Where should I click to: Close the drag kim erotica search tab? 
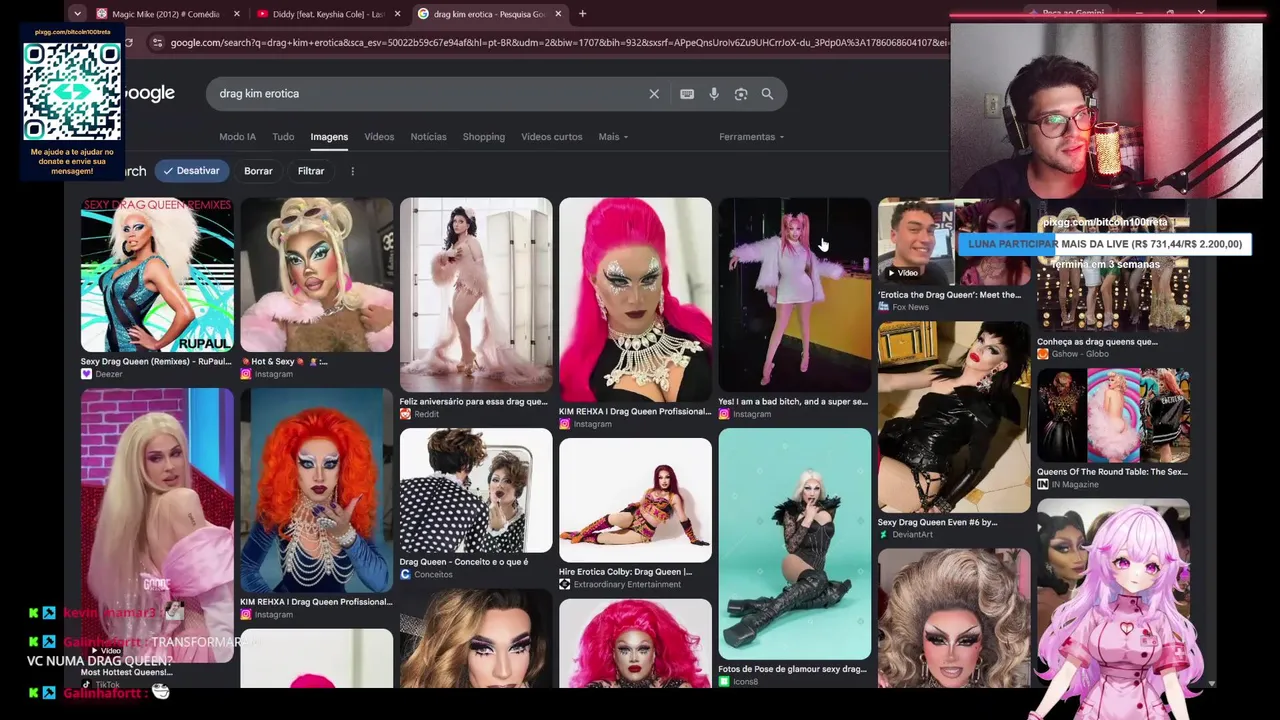(558, 14)
